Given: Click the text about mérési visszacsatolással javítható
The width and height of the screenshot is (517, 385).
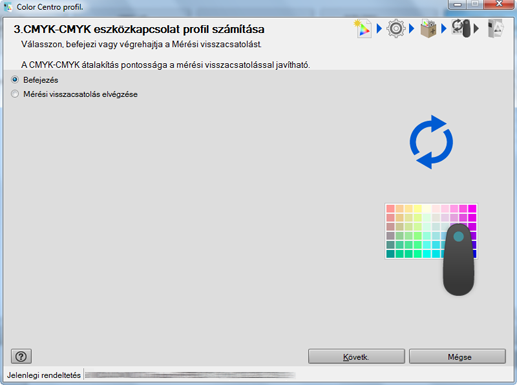Looking at the screenshot, I should 166,65.
